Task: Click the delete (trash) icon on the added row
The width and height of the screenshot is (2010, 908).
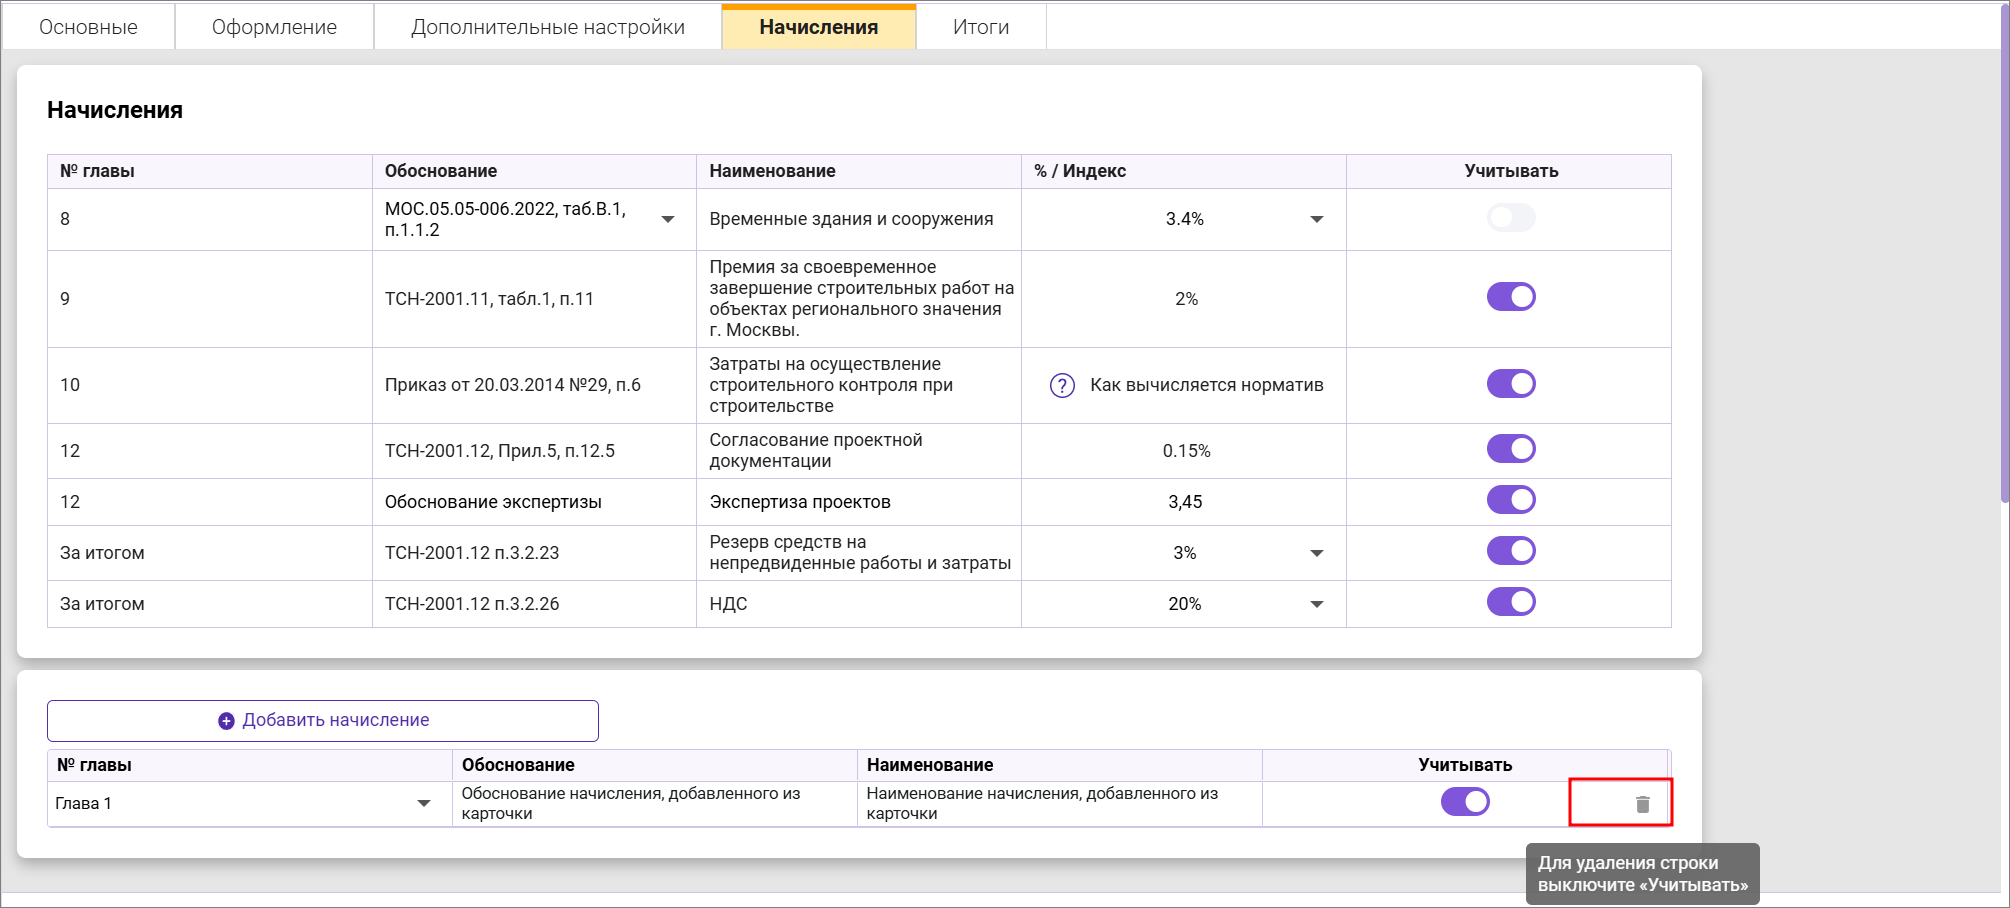Action: [x=1642, y=802]
